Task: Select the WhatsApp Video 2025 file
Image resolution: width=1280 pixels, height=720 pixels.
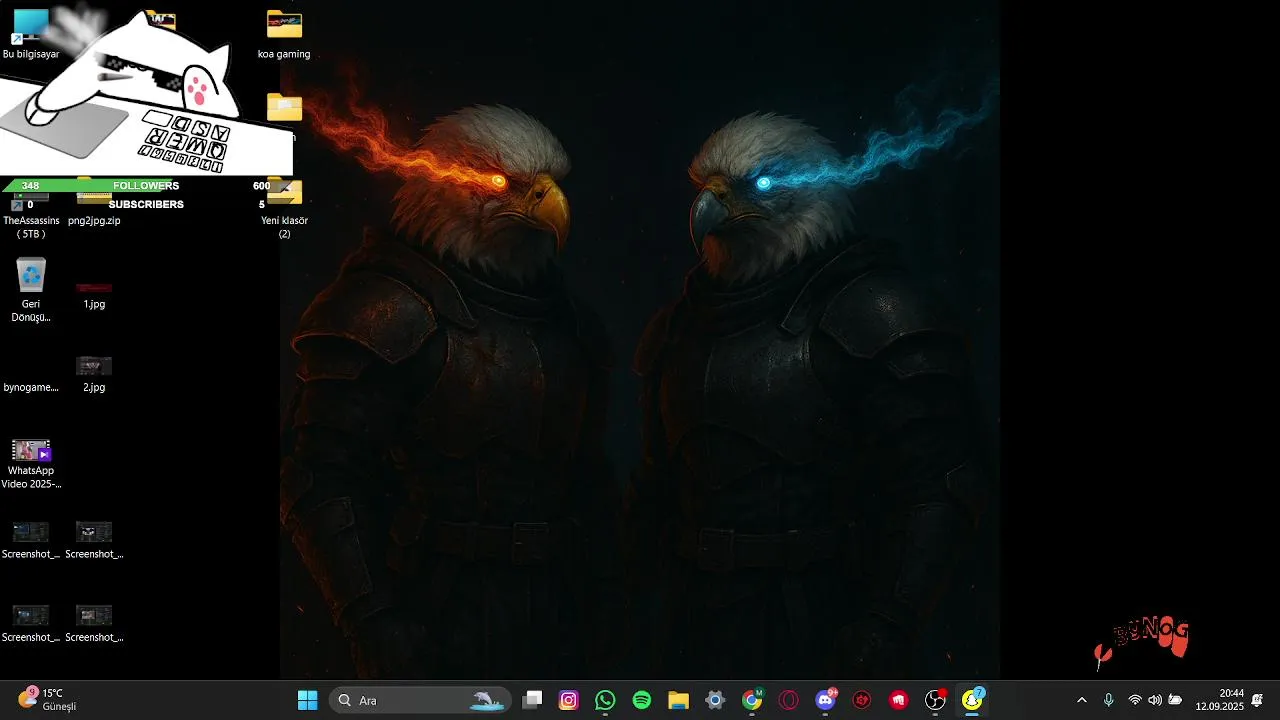Action: click(x=31, y=464)
